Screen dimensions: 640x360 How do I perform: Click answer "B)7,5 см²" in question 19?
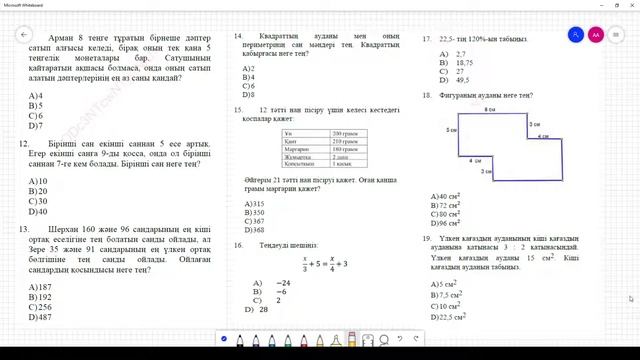coord(446,295)
